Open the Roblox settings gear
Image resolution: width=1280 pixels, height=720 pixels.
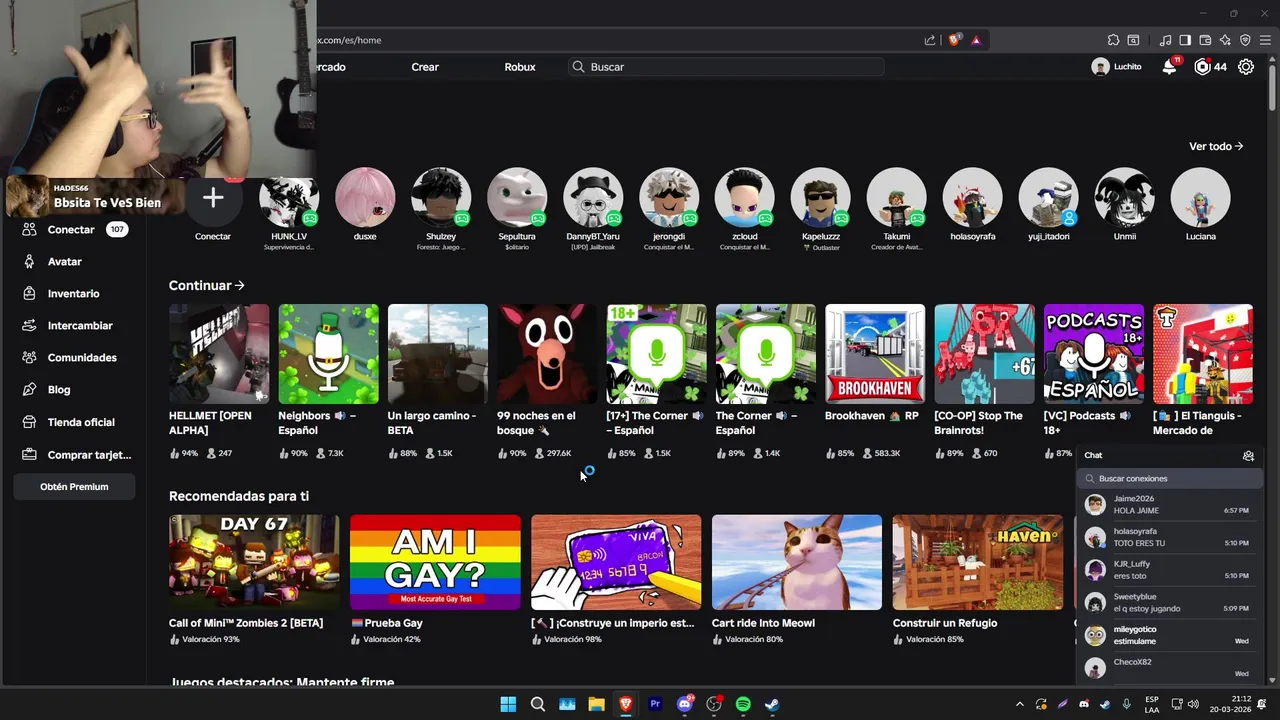1246,67
